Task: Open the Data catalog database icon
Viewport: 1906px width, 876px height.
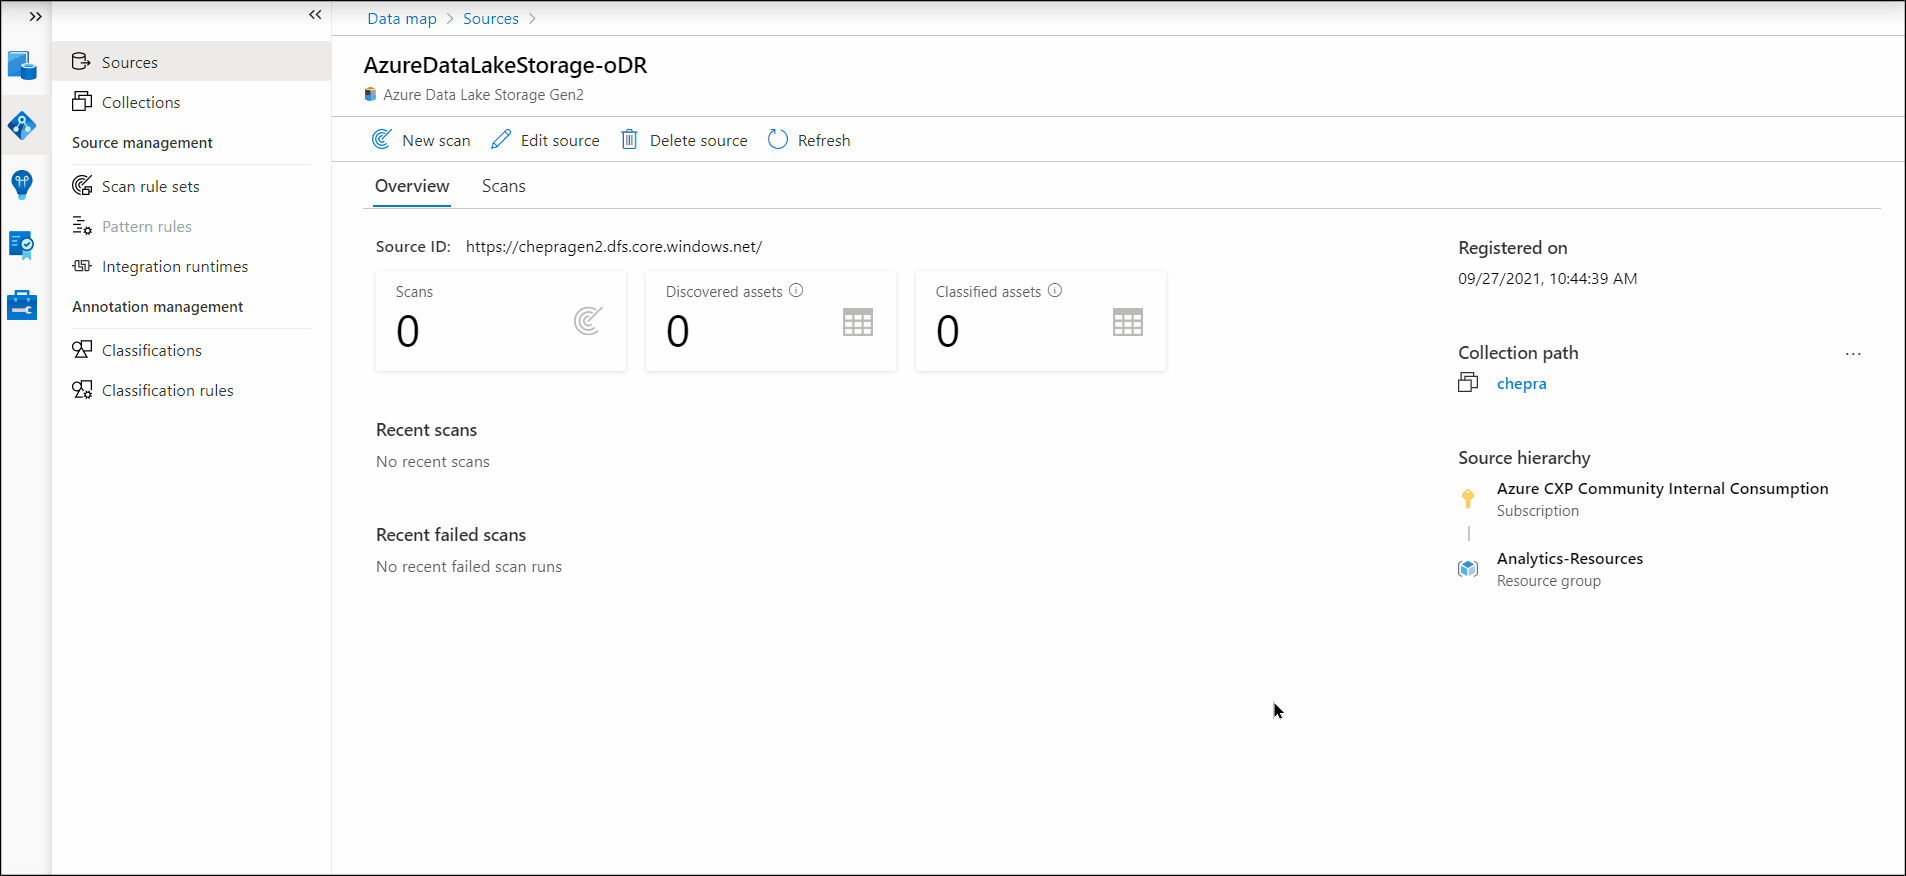Action: point(22,66)
